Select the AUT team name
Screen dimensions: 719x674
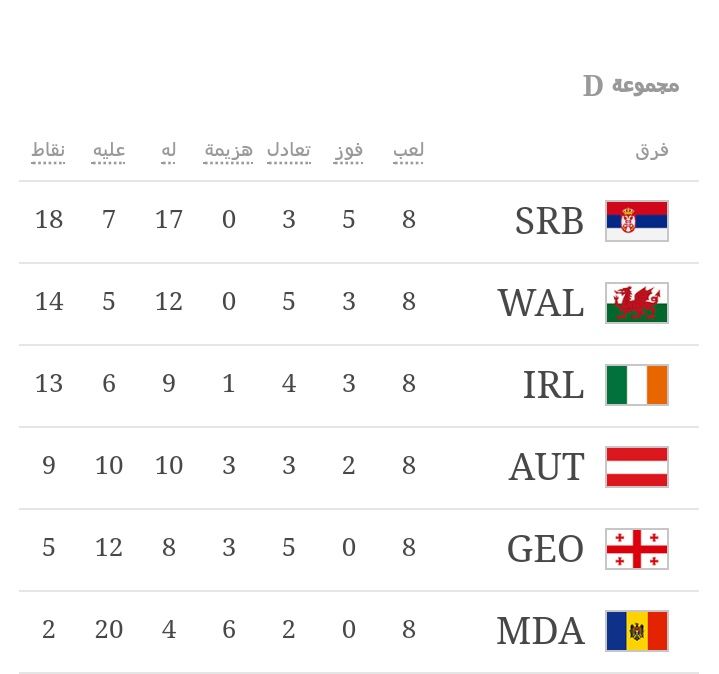tap(546, 467)
